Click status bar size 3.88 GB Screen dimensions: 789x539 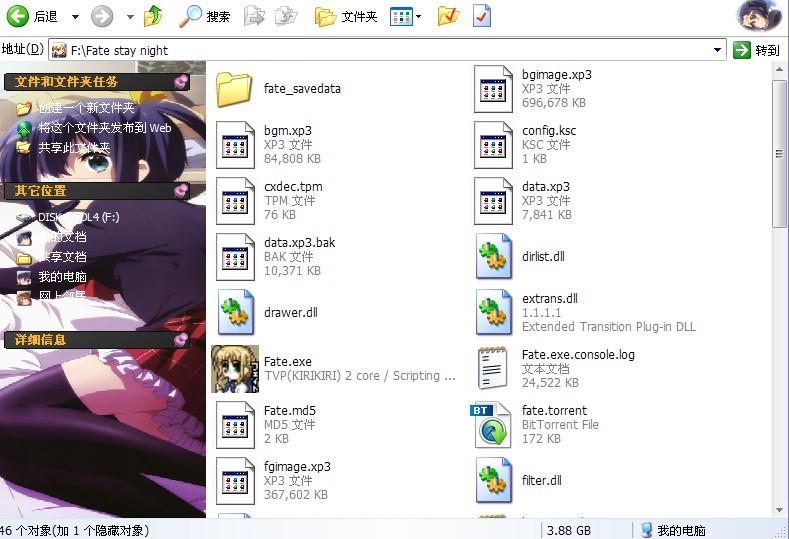[569, 530]
